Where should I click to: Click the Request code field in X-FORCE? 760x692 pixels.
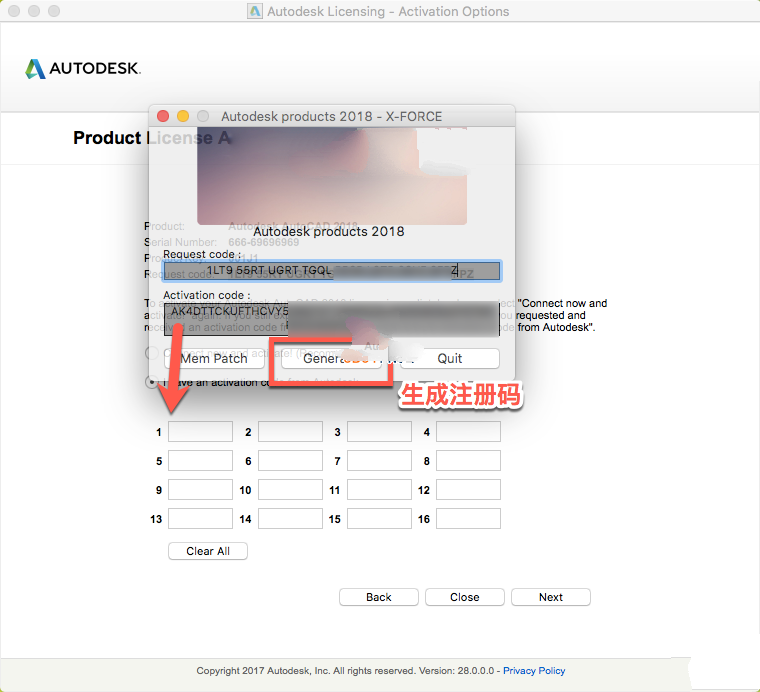click(x=332, y=271)
